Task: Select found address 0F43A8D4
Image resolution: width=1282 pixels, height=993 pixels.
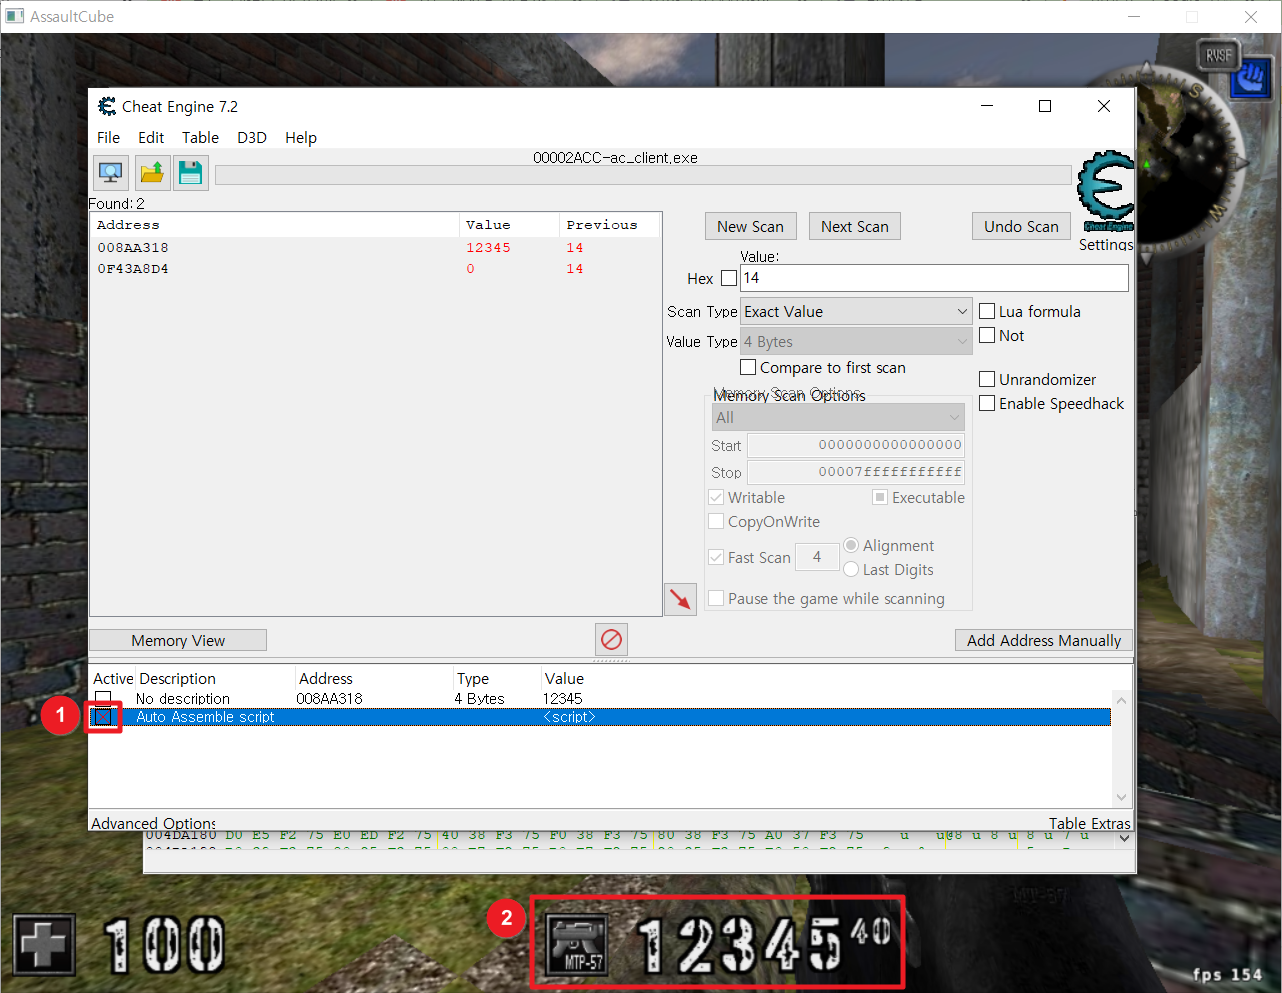Action: (x=133, y=269)
